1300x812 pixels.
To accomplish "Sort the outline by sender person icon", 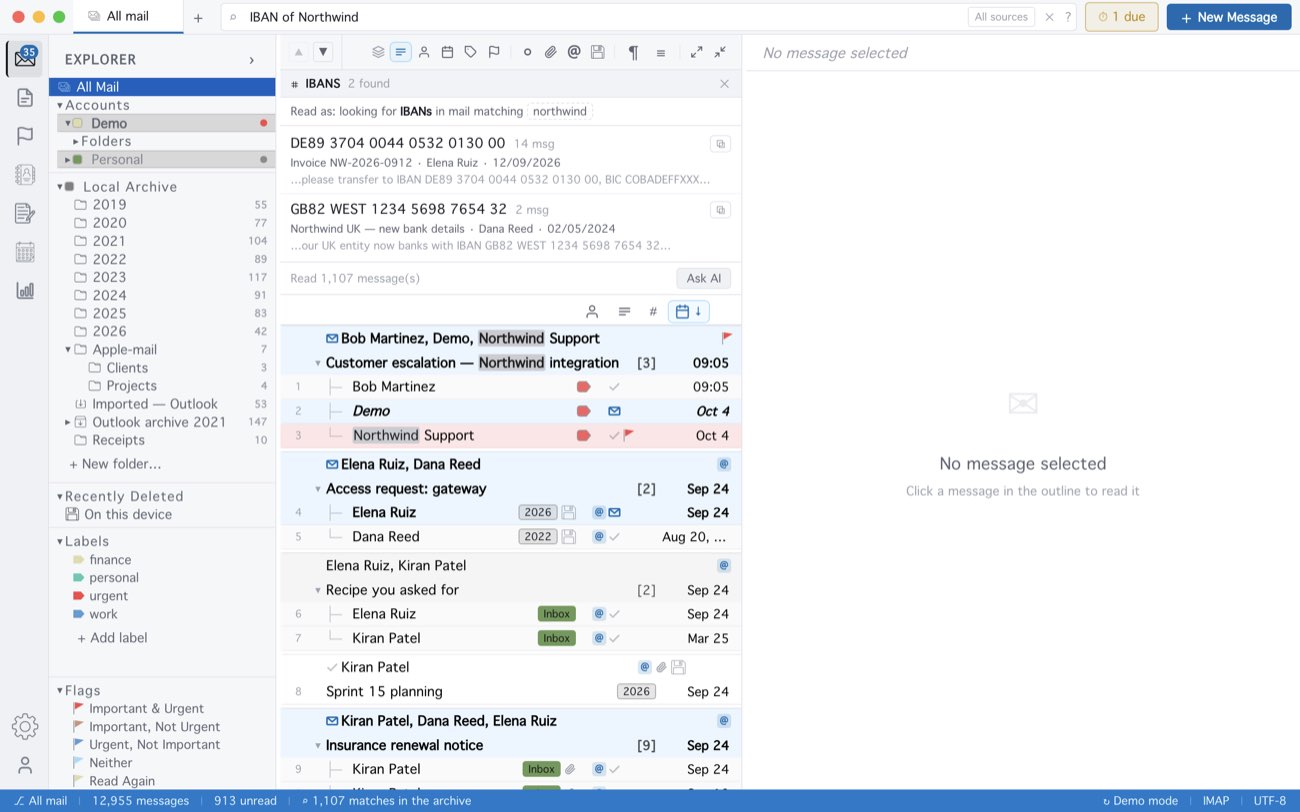I will [x=592, y=311].
